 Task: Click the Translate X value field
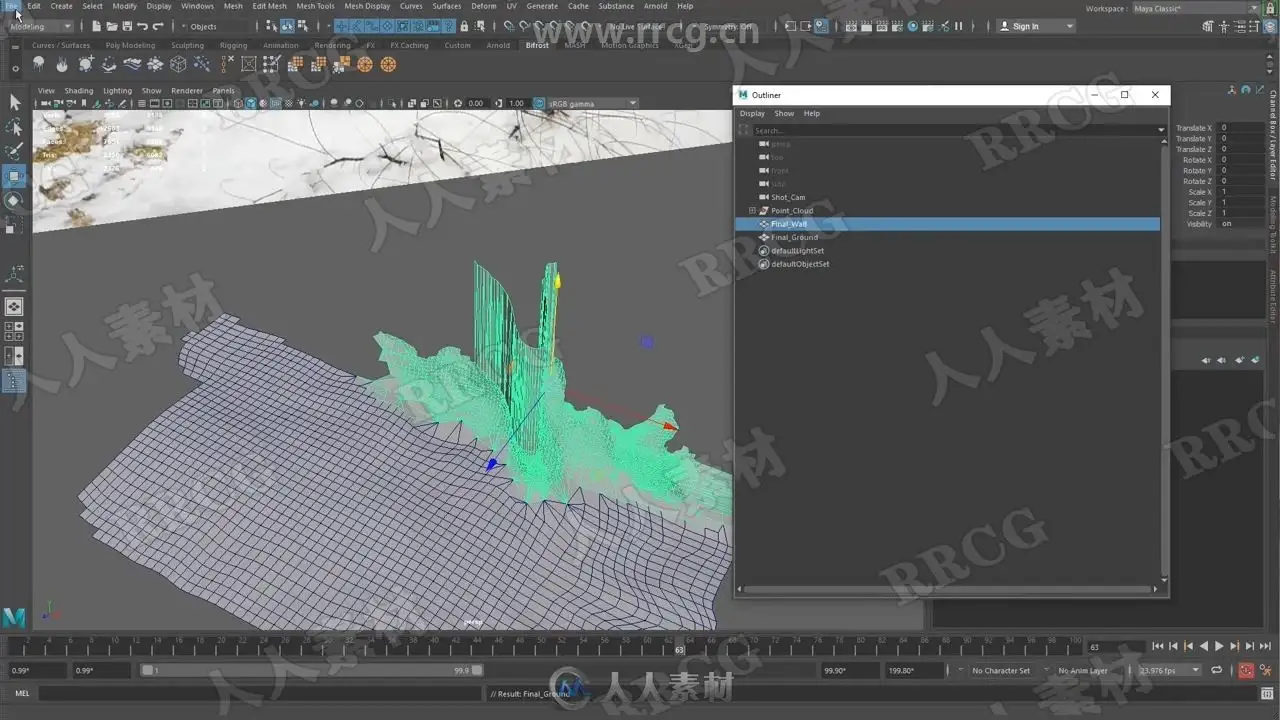coord(1240,128)
